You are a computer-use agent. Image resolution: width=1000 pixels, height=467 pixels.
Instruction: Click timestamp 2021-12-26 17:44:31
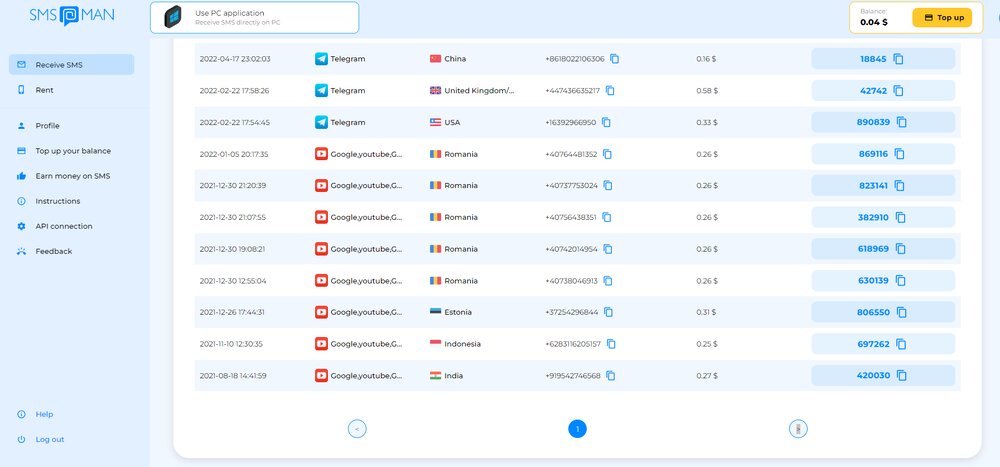[x=232, y=313]
